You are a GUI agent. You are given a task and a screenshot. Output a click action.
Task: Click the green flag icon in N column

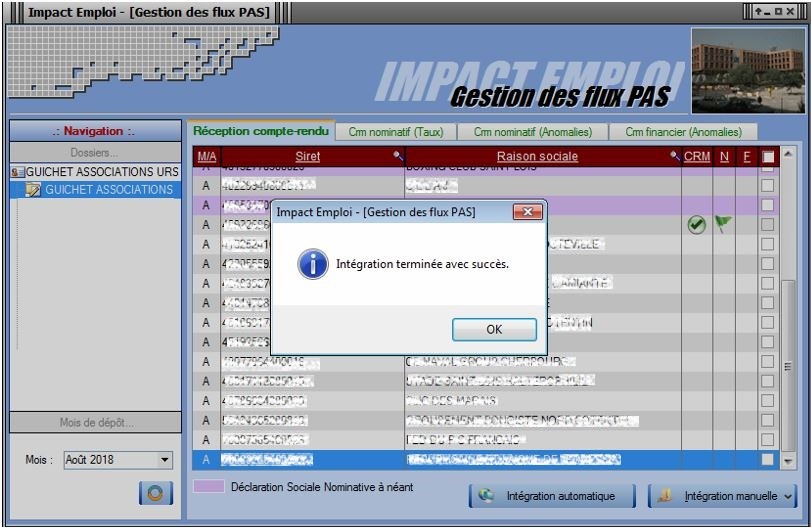tap(723, 224)
